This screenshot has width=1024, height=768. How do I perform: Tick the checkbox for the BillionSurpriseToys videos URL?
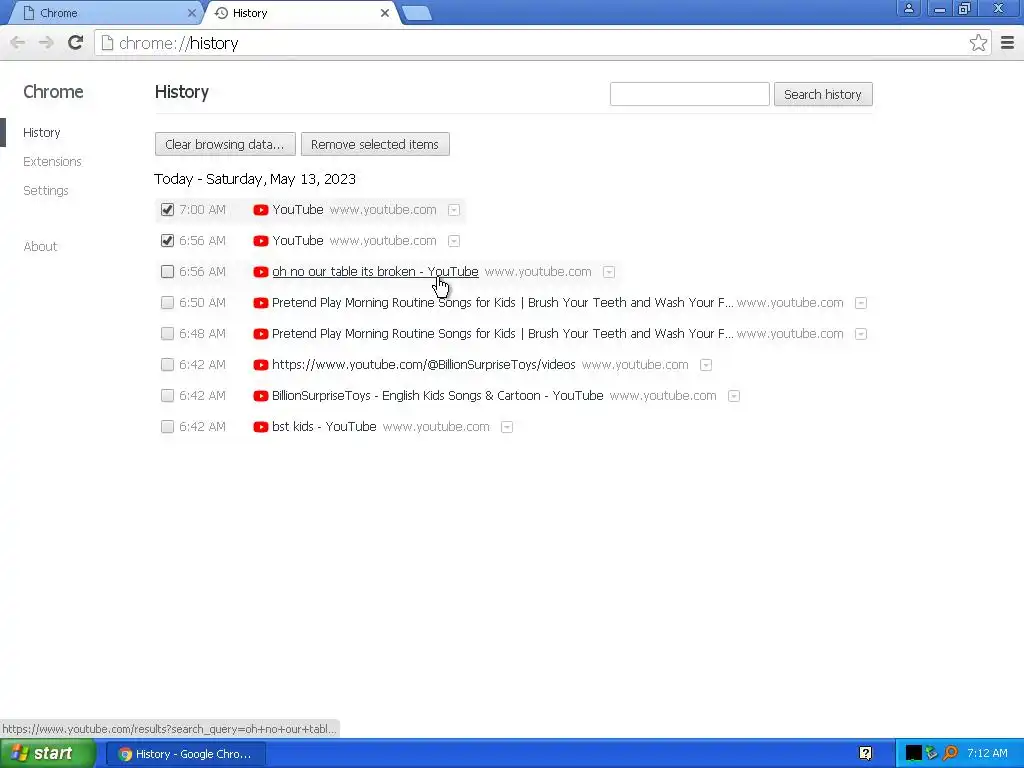coord(167,365)
